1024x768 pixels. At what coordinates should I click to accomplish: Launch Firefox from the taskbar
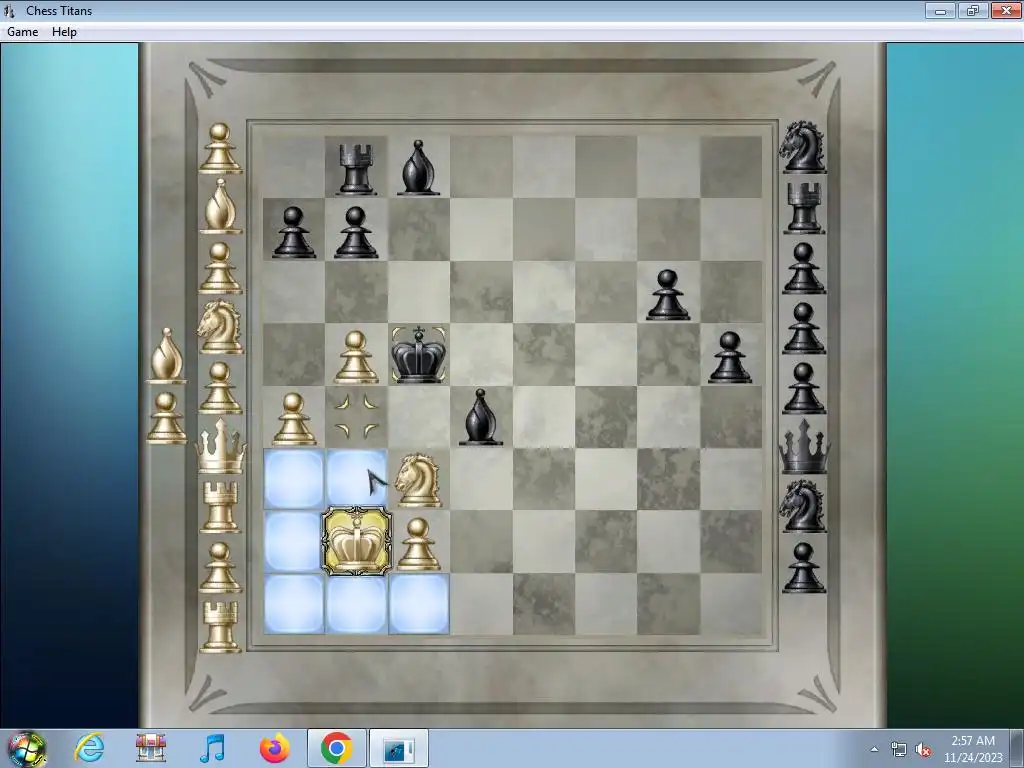click(x=274, y=748)
